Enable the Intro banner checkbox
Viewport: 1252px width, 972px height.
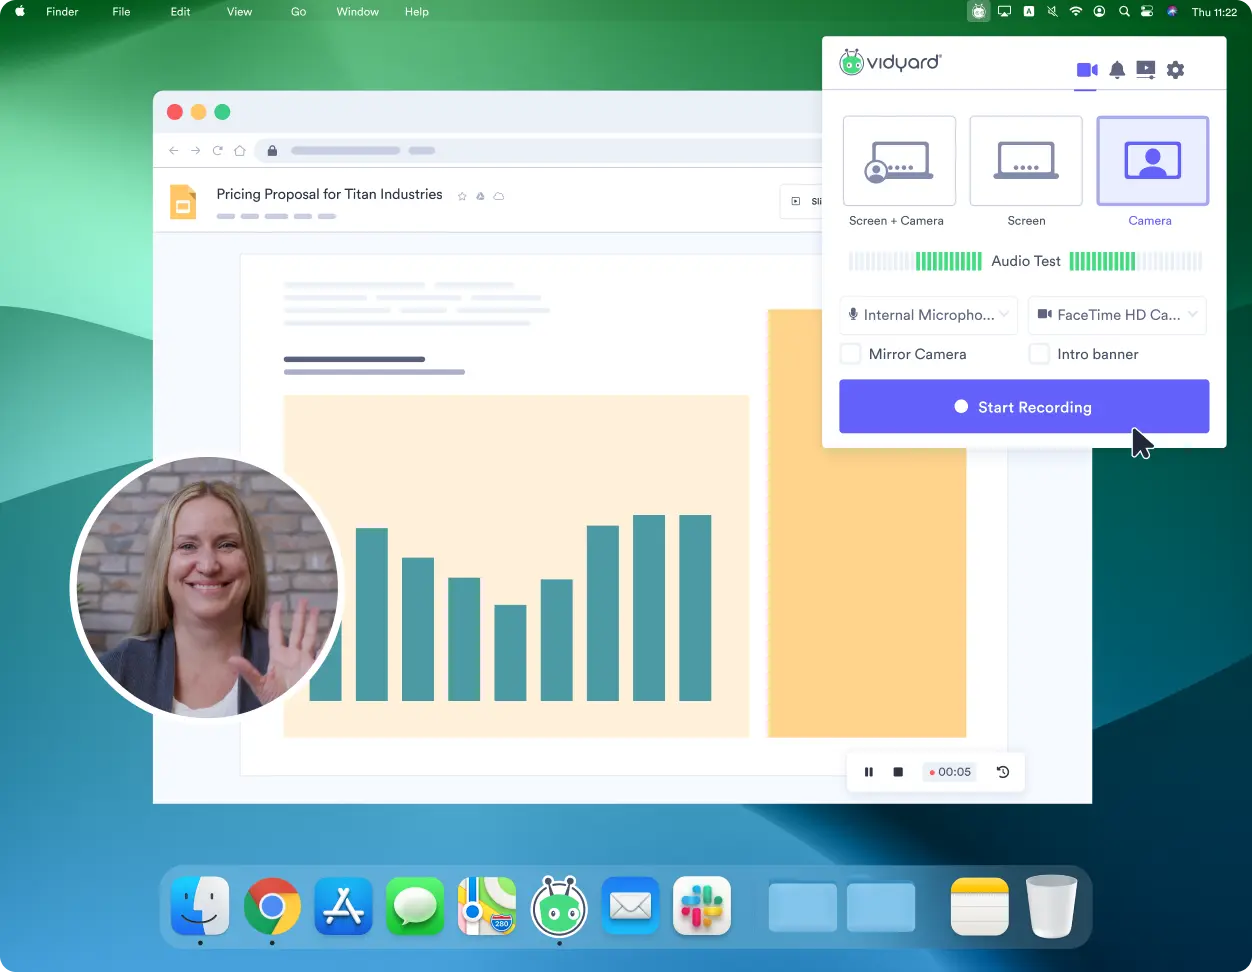pyautogui.click(x=1040, y=354)
